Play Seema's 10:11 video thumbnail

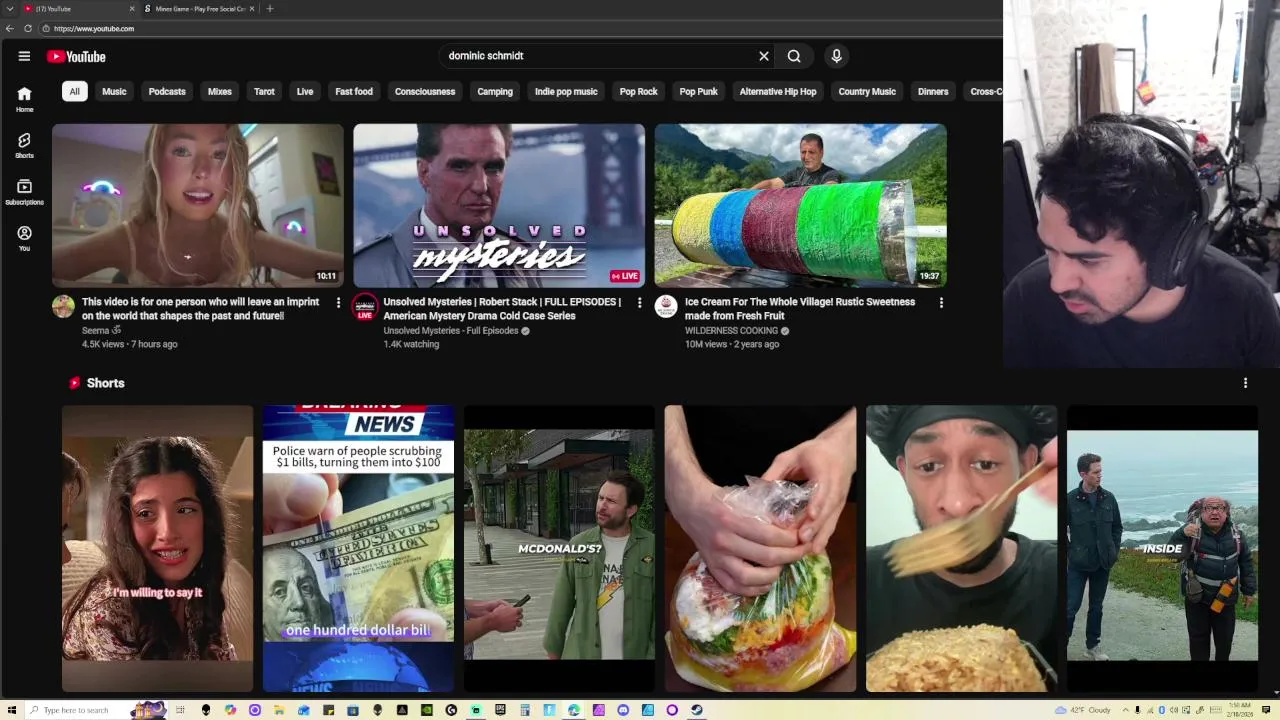click(x=197, y=205)
